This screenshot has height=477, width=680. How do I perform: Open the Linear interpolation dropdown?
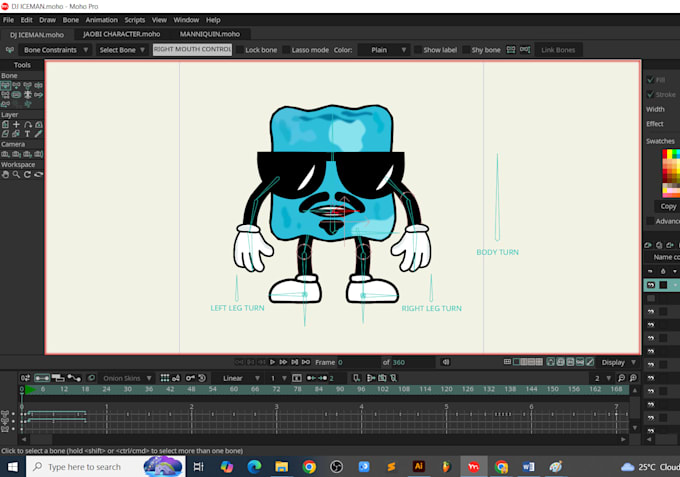239,378
